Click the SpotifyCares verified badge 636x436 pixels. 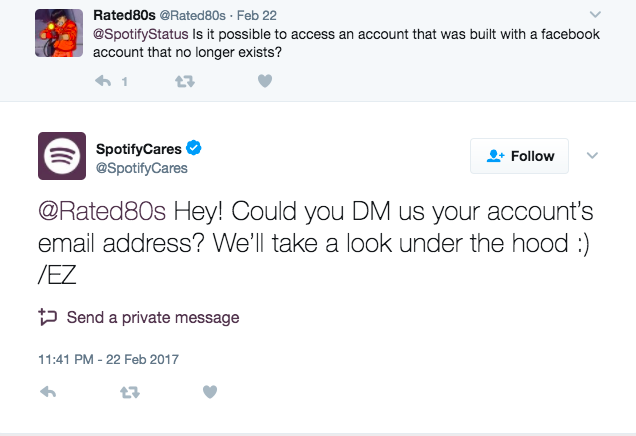tap(196, 149)
